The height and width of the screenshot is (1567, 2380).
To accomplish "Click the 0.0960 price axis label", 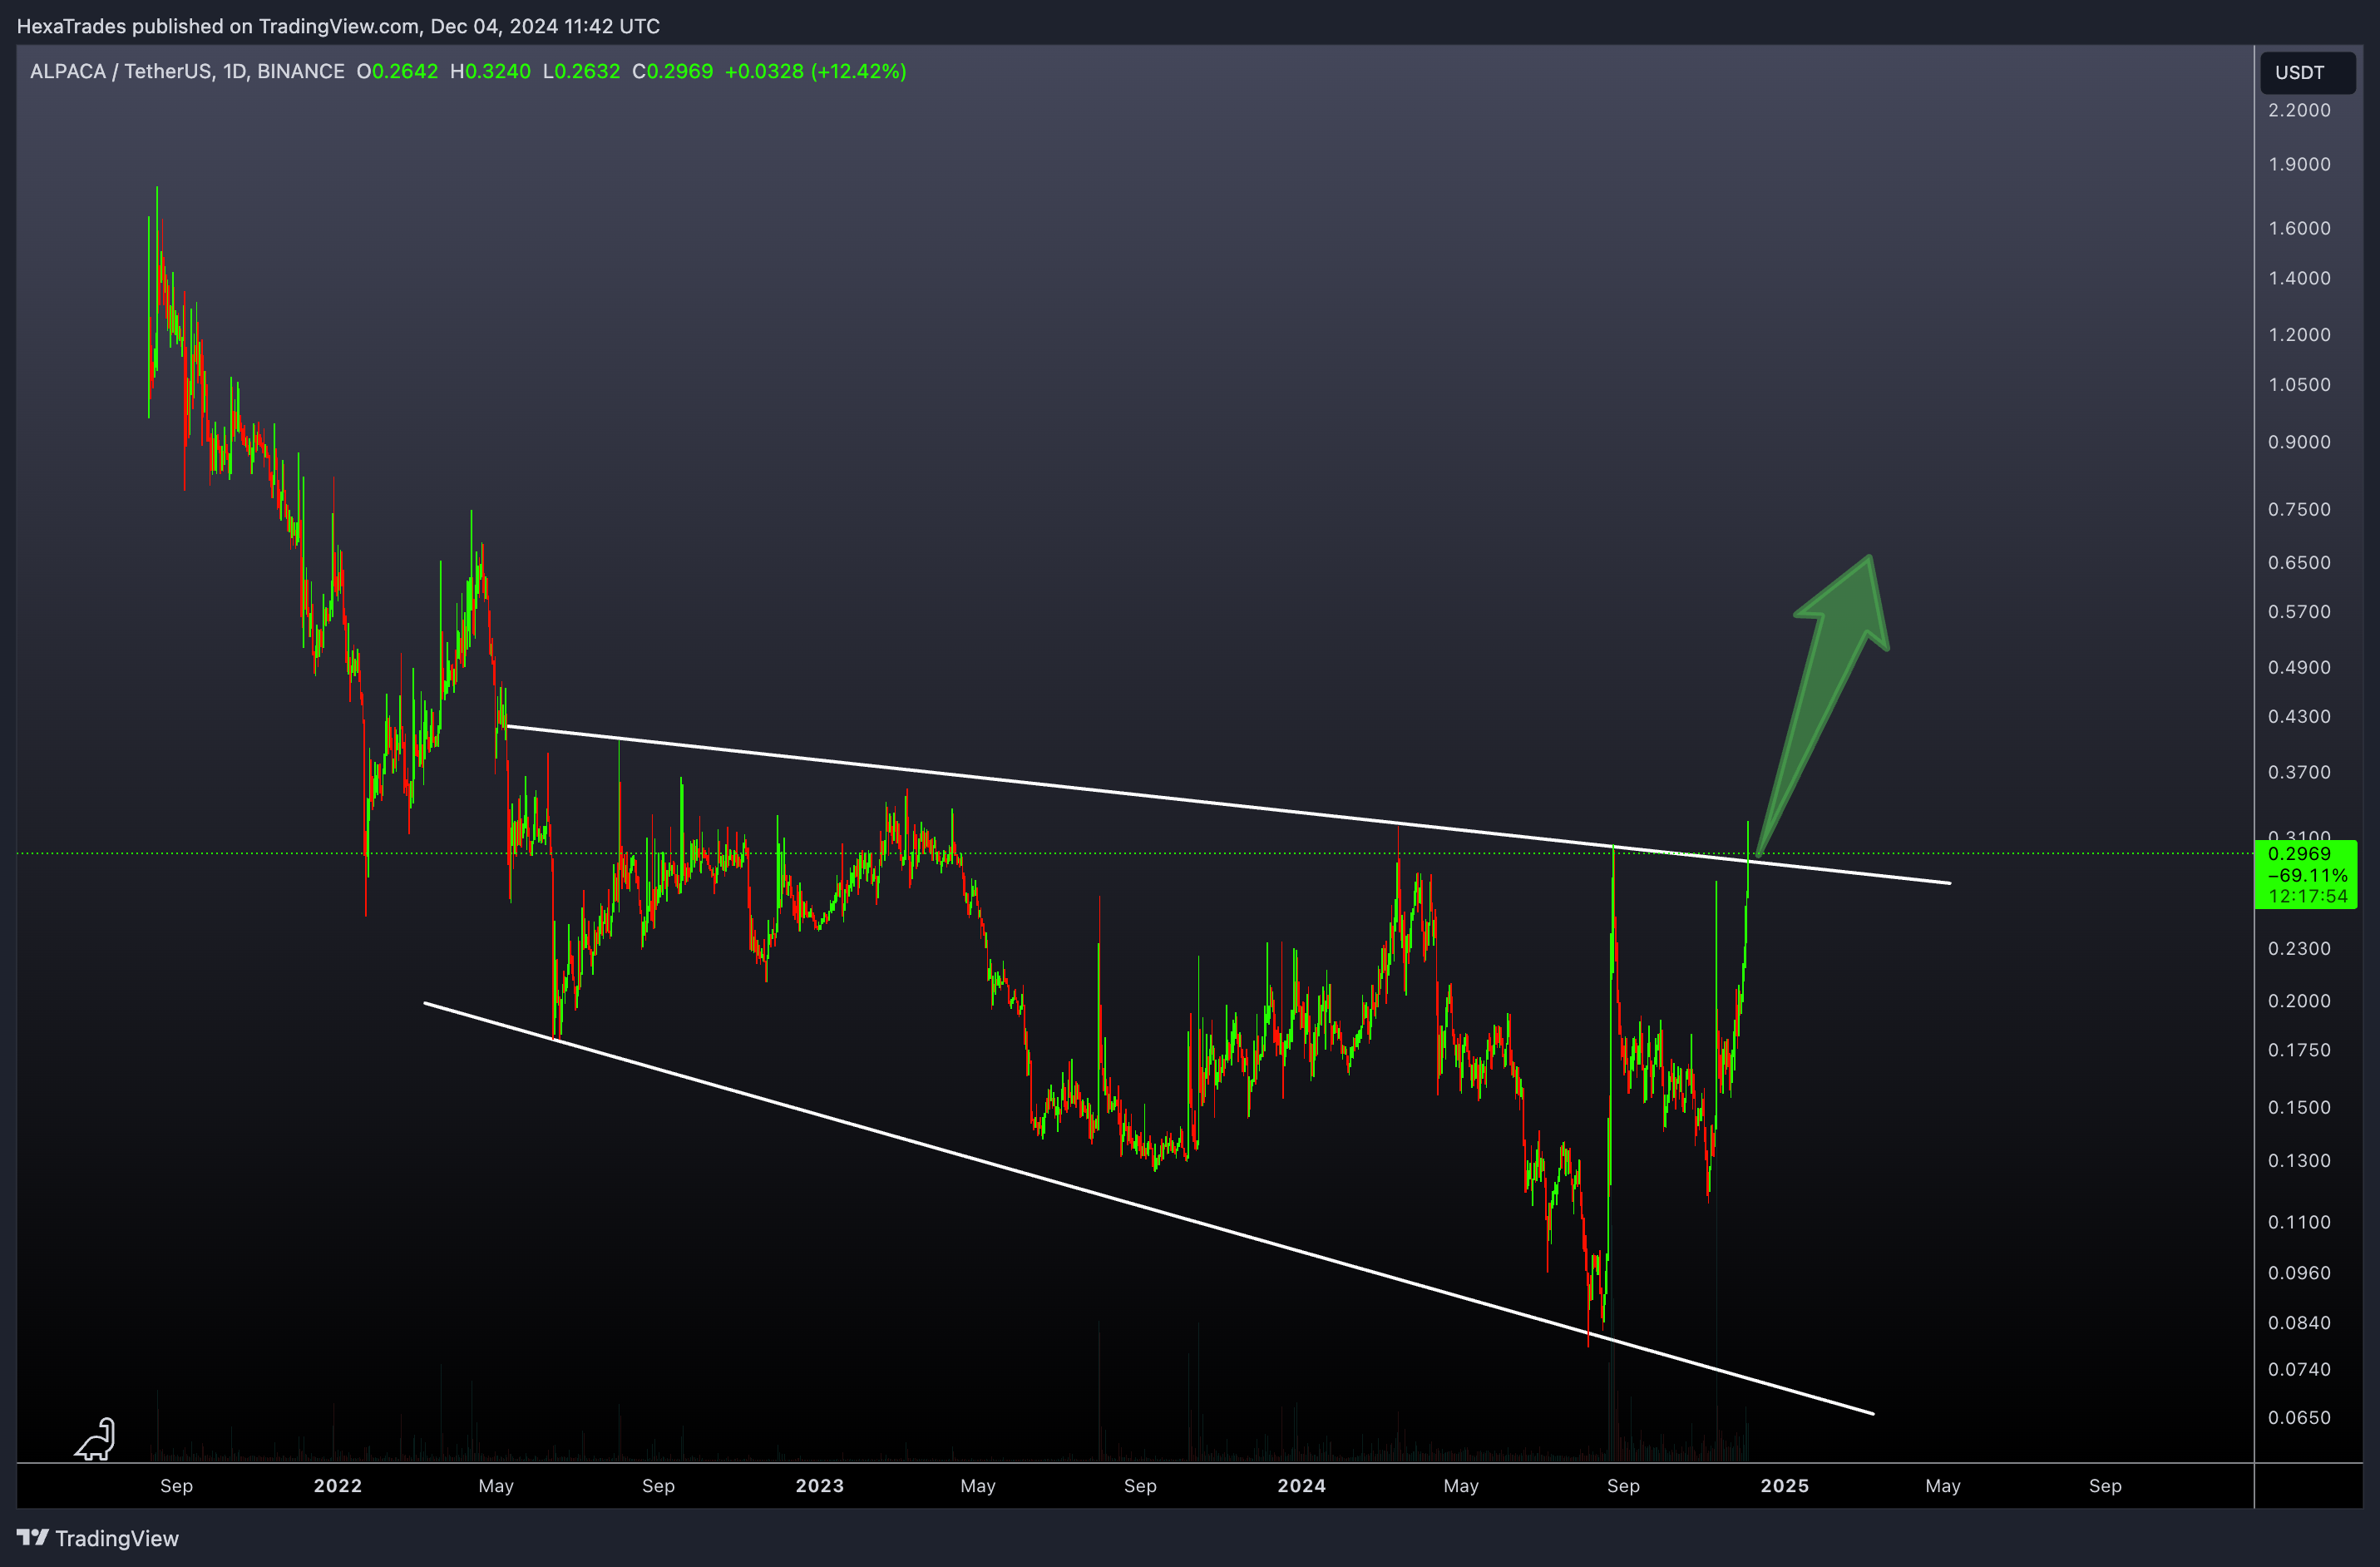I will click(2299, 1274).
